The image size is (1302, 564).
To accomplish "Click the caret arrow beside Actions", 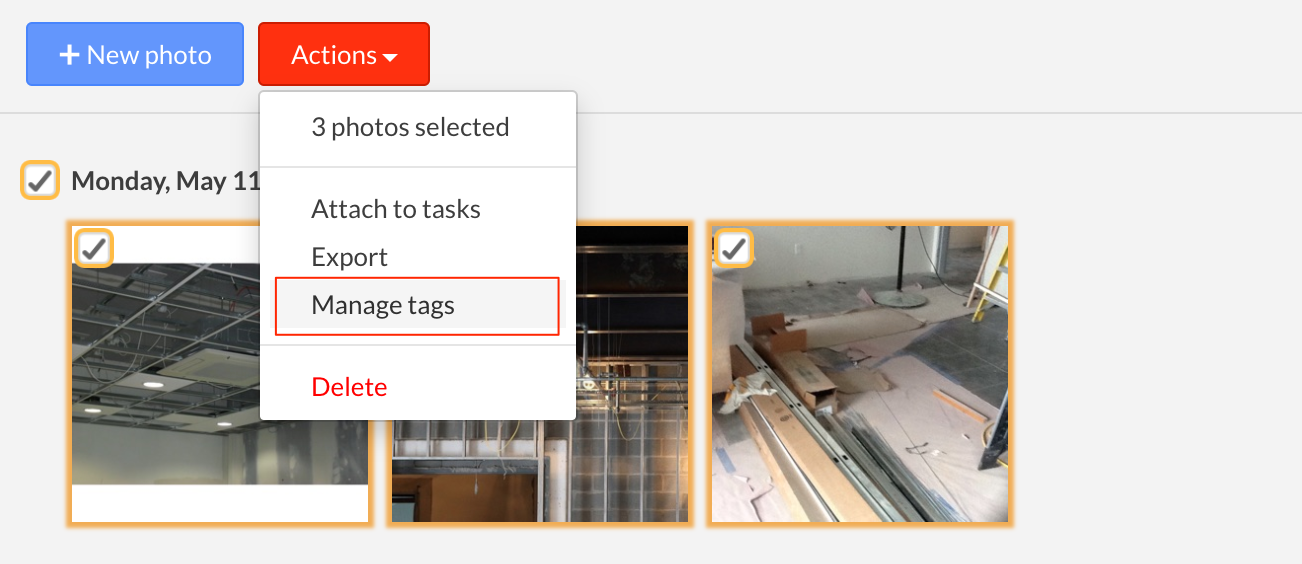I will [x=390, y=58].
